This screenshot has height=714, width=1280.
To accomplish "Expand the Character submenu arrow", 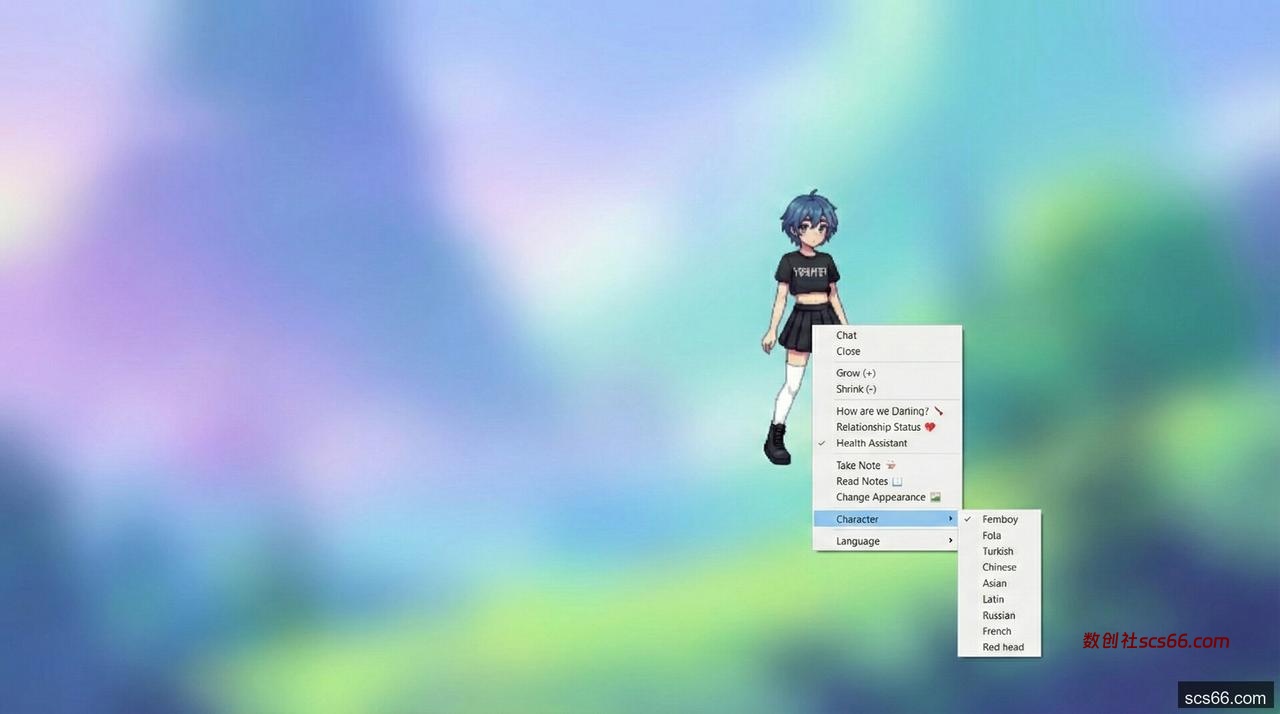I will (x=950, y=519).
